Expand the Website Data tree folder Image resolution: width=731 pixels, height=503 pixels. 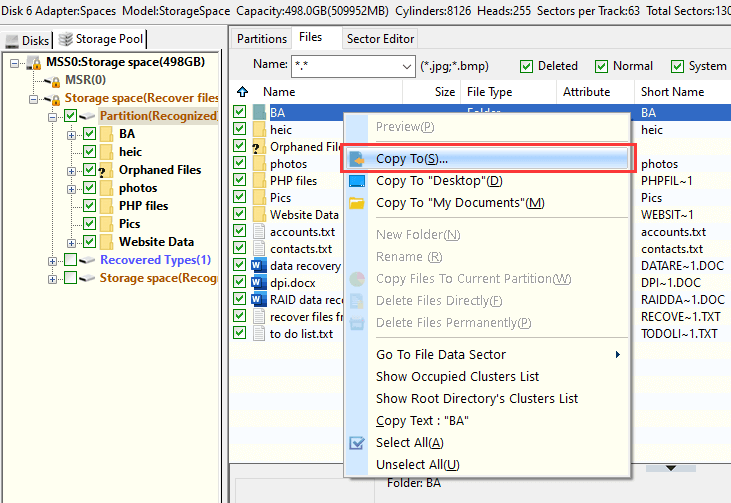pyautogui.click(x=71, y=242)
